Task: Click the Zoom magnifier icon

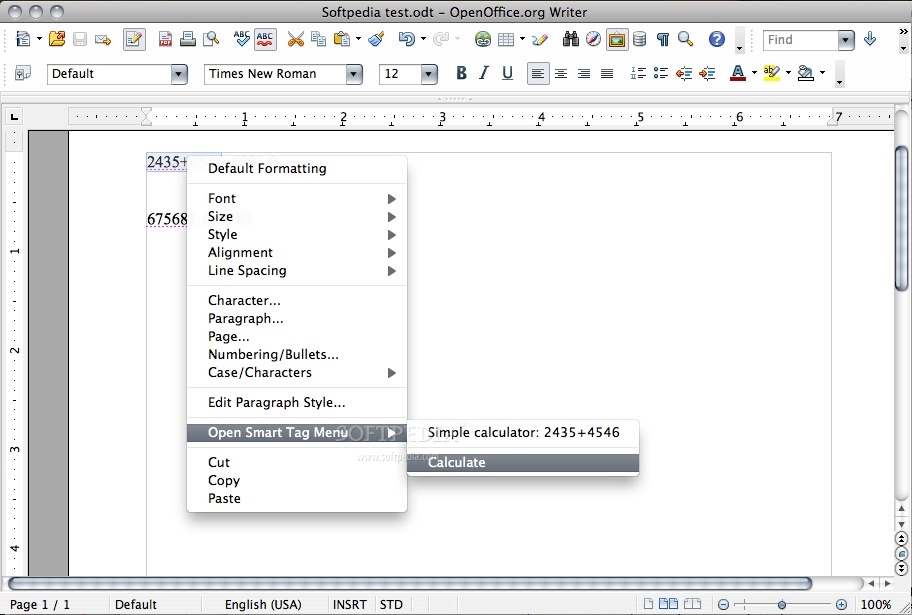Action: (686, 39)
